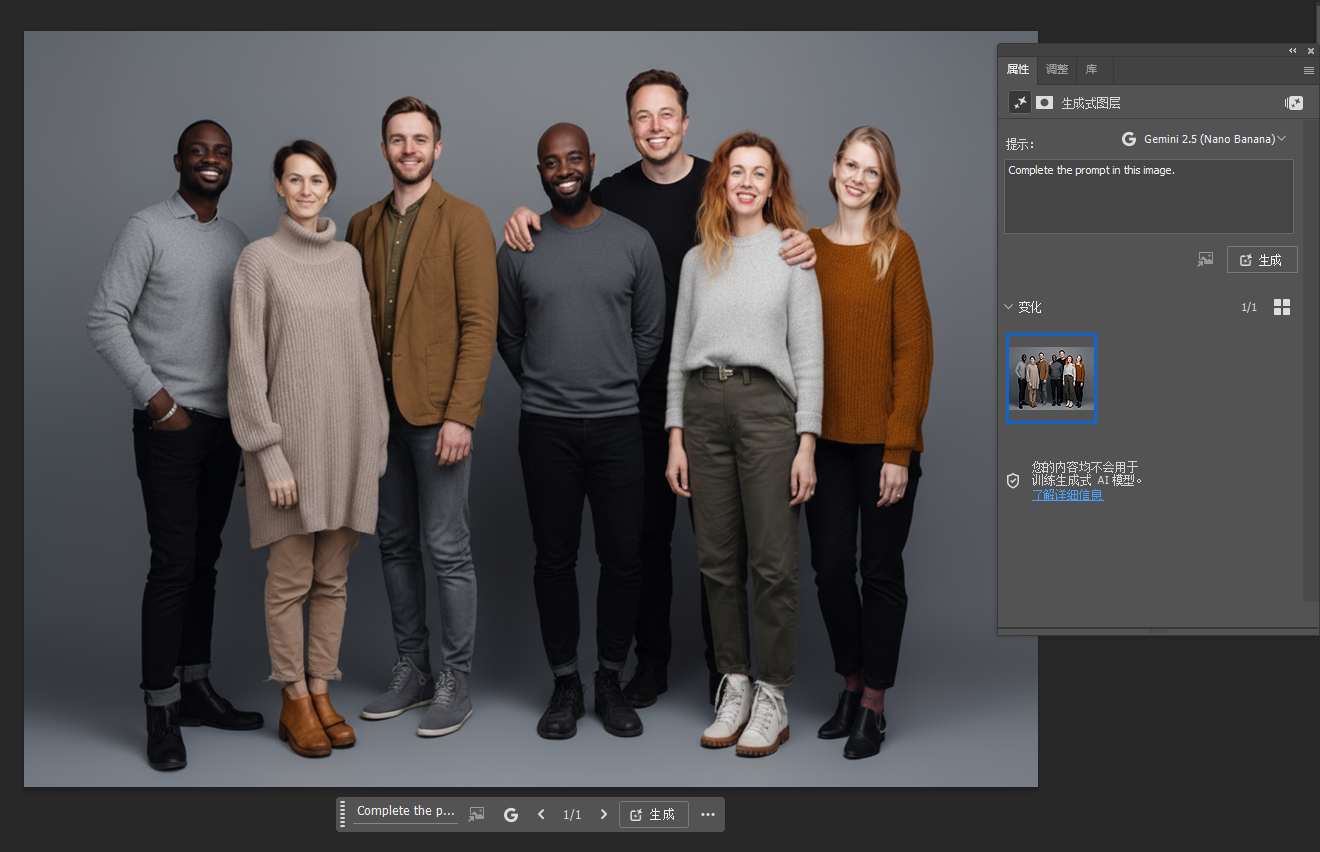Click the reference image icon in contextual taskbar
The width and height of the screenshot is (1320, 852).
click(477, 814)
